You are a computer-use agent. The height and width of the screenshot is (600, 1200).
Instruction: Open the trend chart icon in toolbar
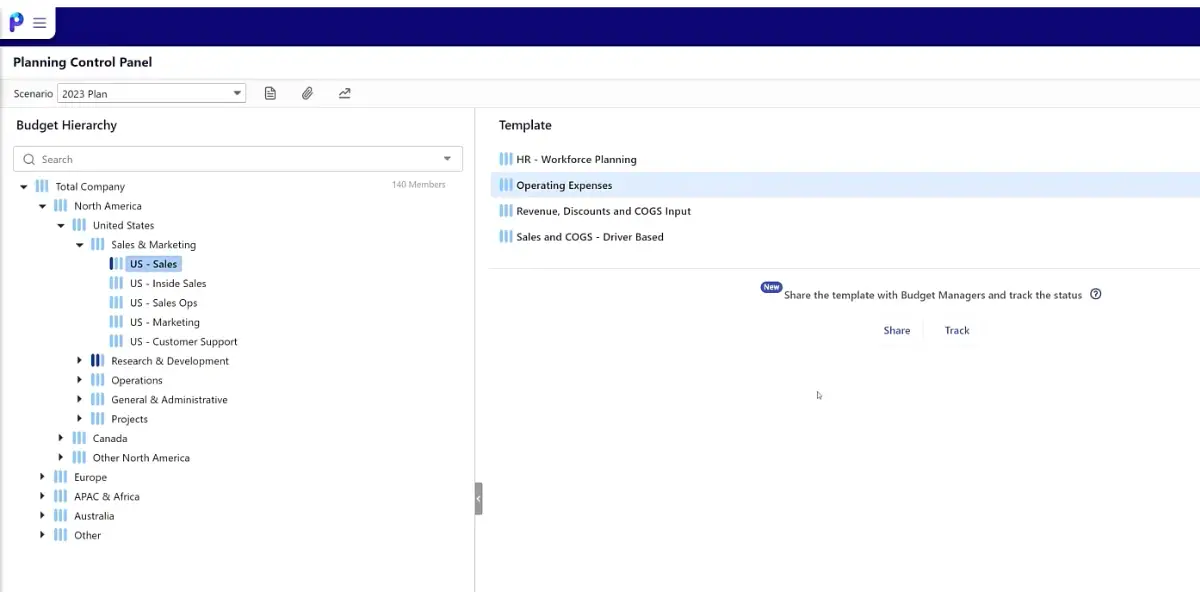click(x=345, y=93)
